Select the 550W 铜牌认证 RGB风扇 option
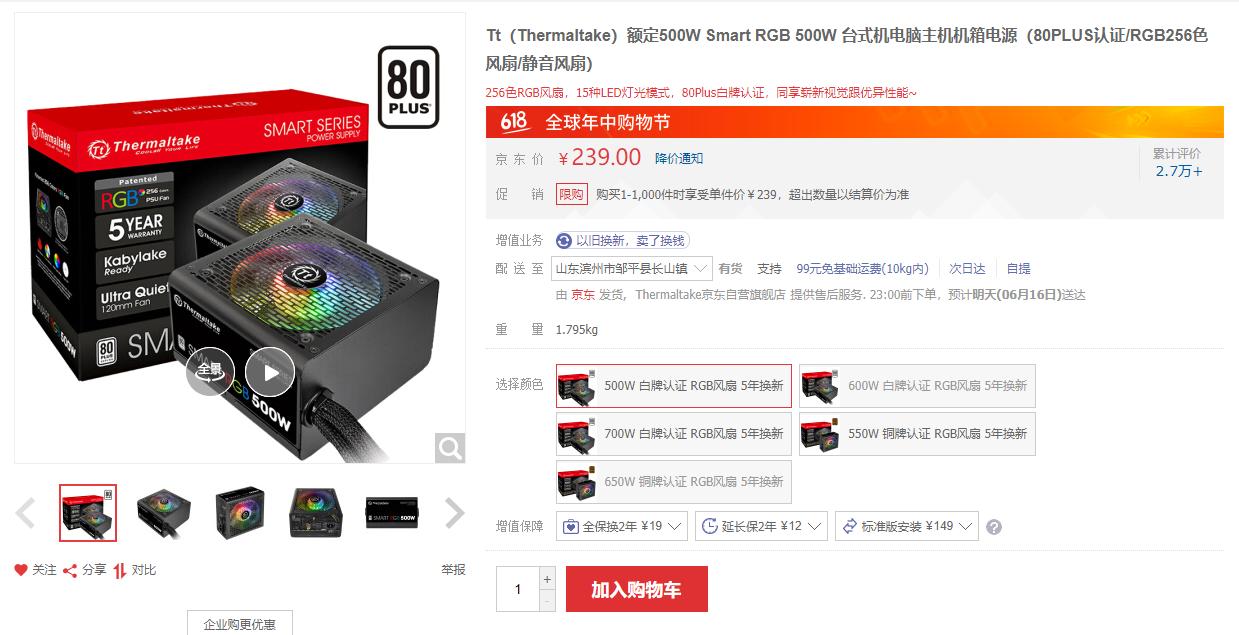The image size is (1239, 635). coord(917,434)
